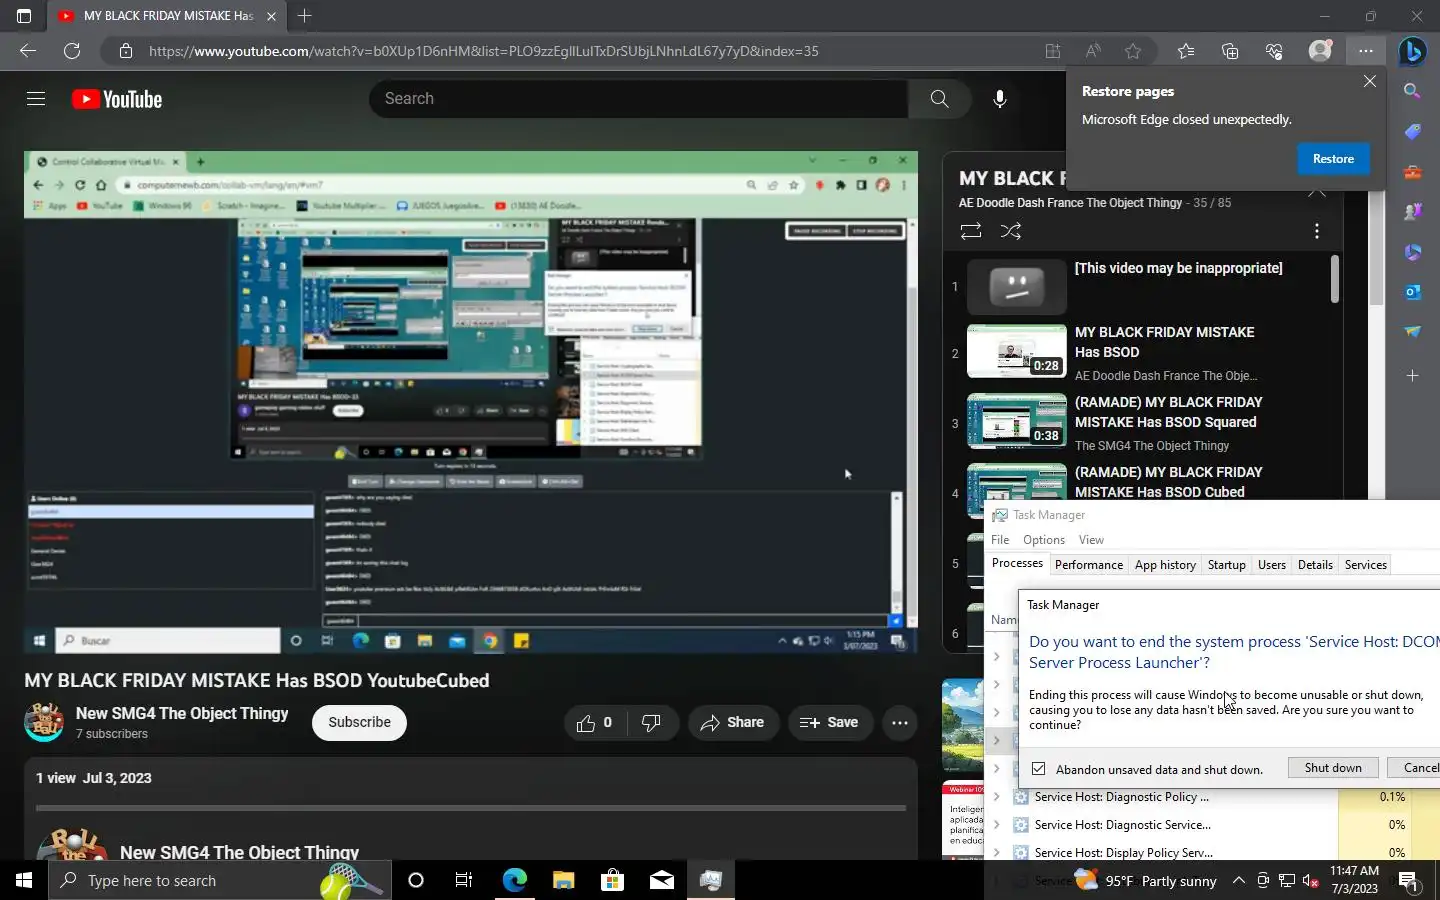The image size is (1440, 900).
Task: Open Edge tab actions menu
Action: [x=24, y=16]
